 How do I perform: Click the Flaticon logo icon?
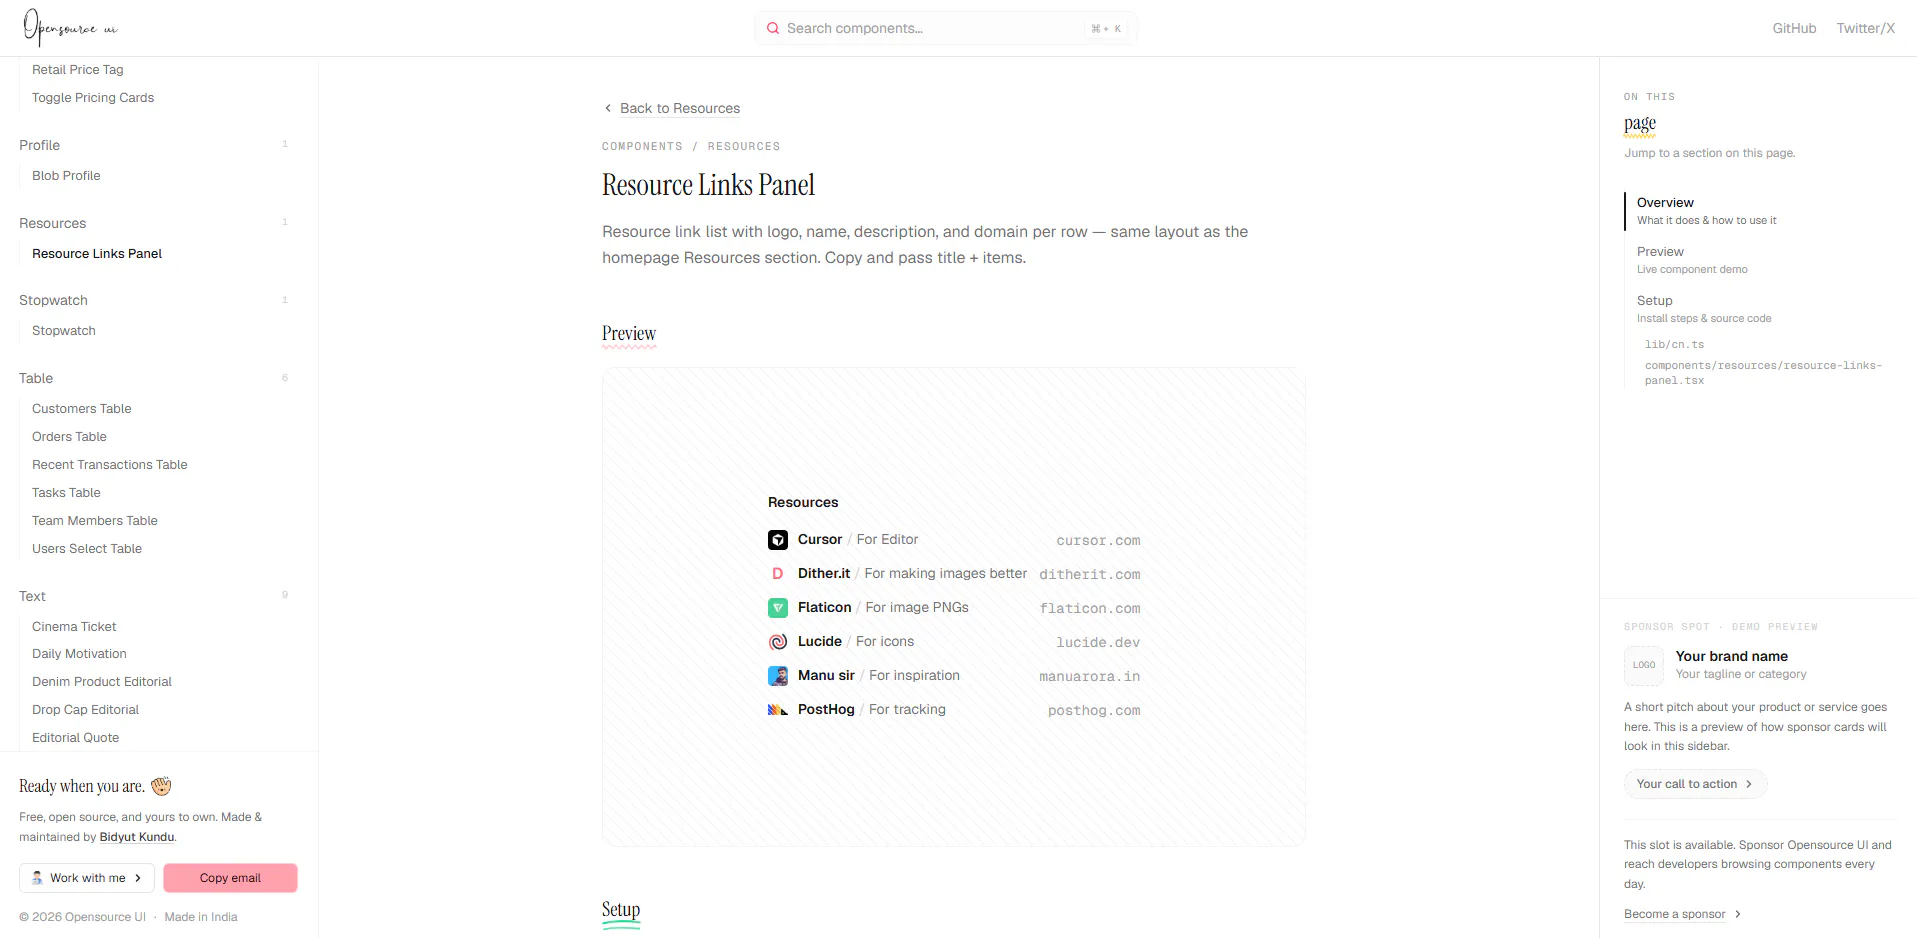[778, 608]
